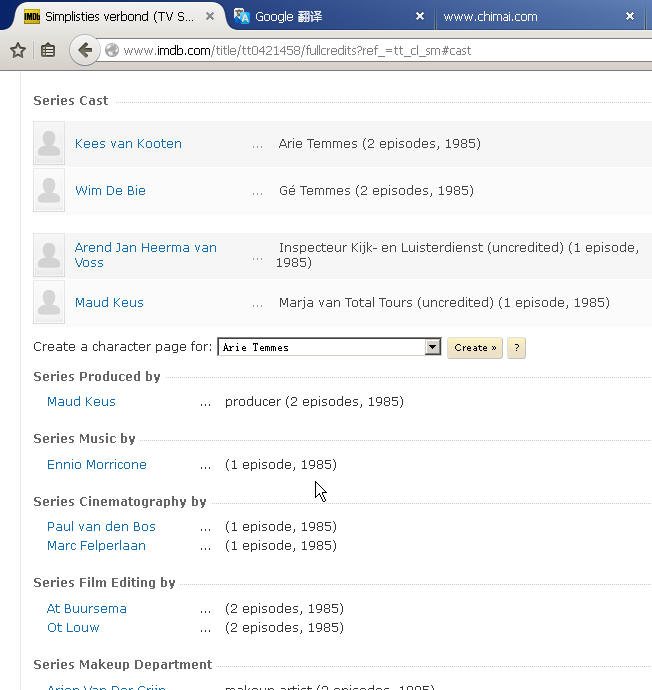Open Kees van Kooten link
The width and height of the screenshot is (652, 690).
[128, 144]
